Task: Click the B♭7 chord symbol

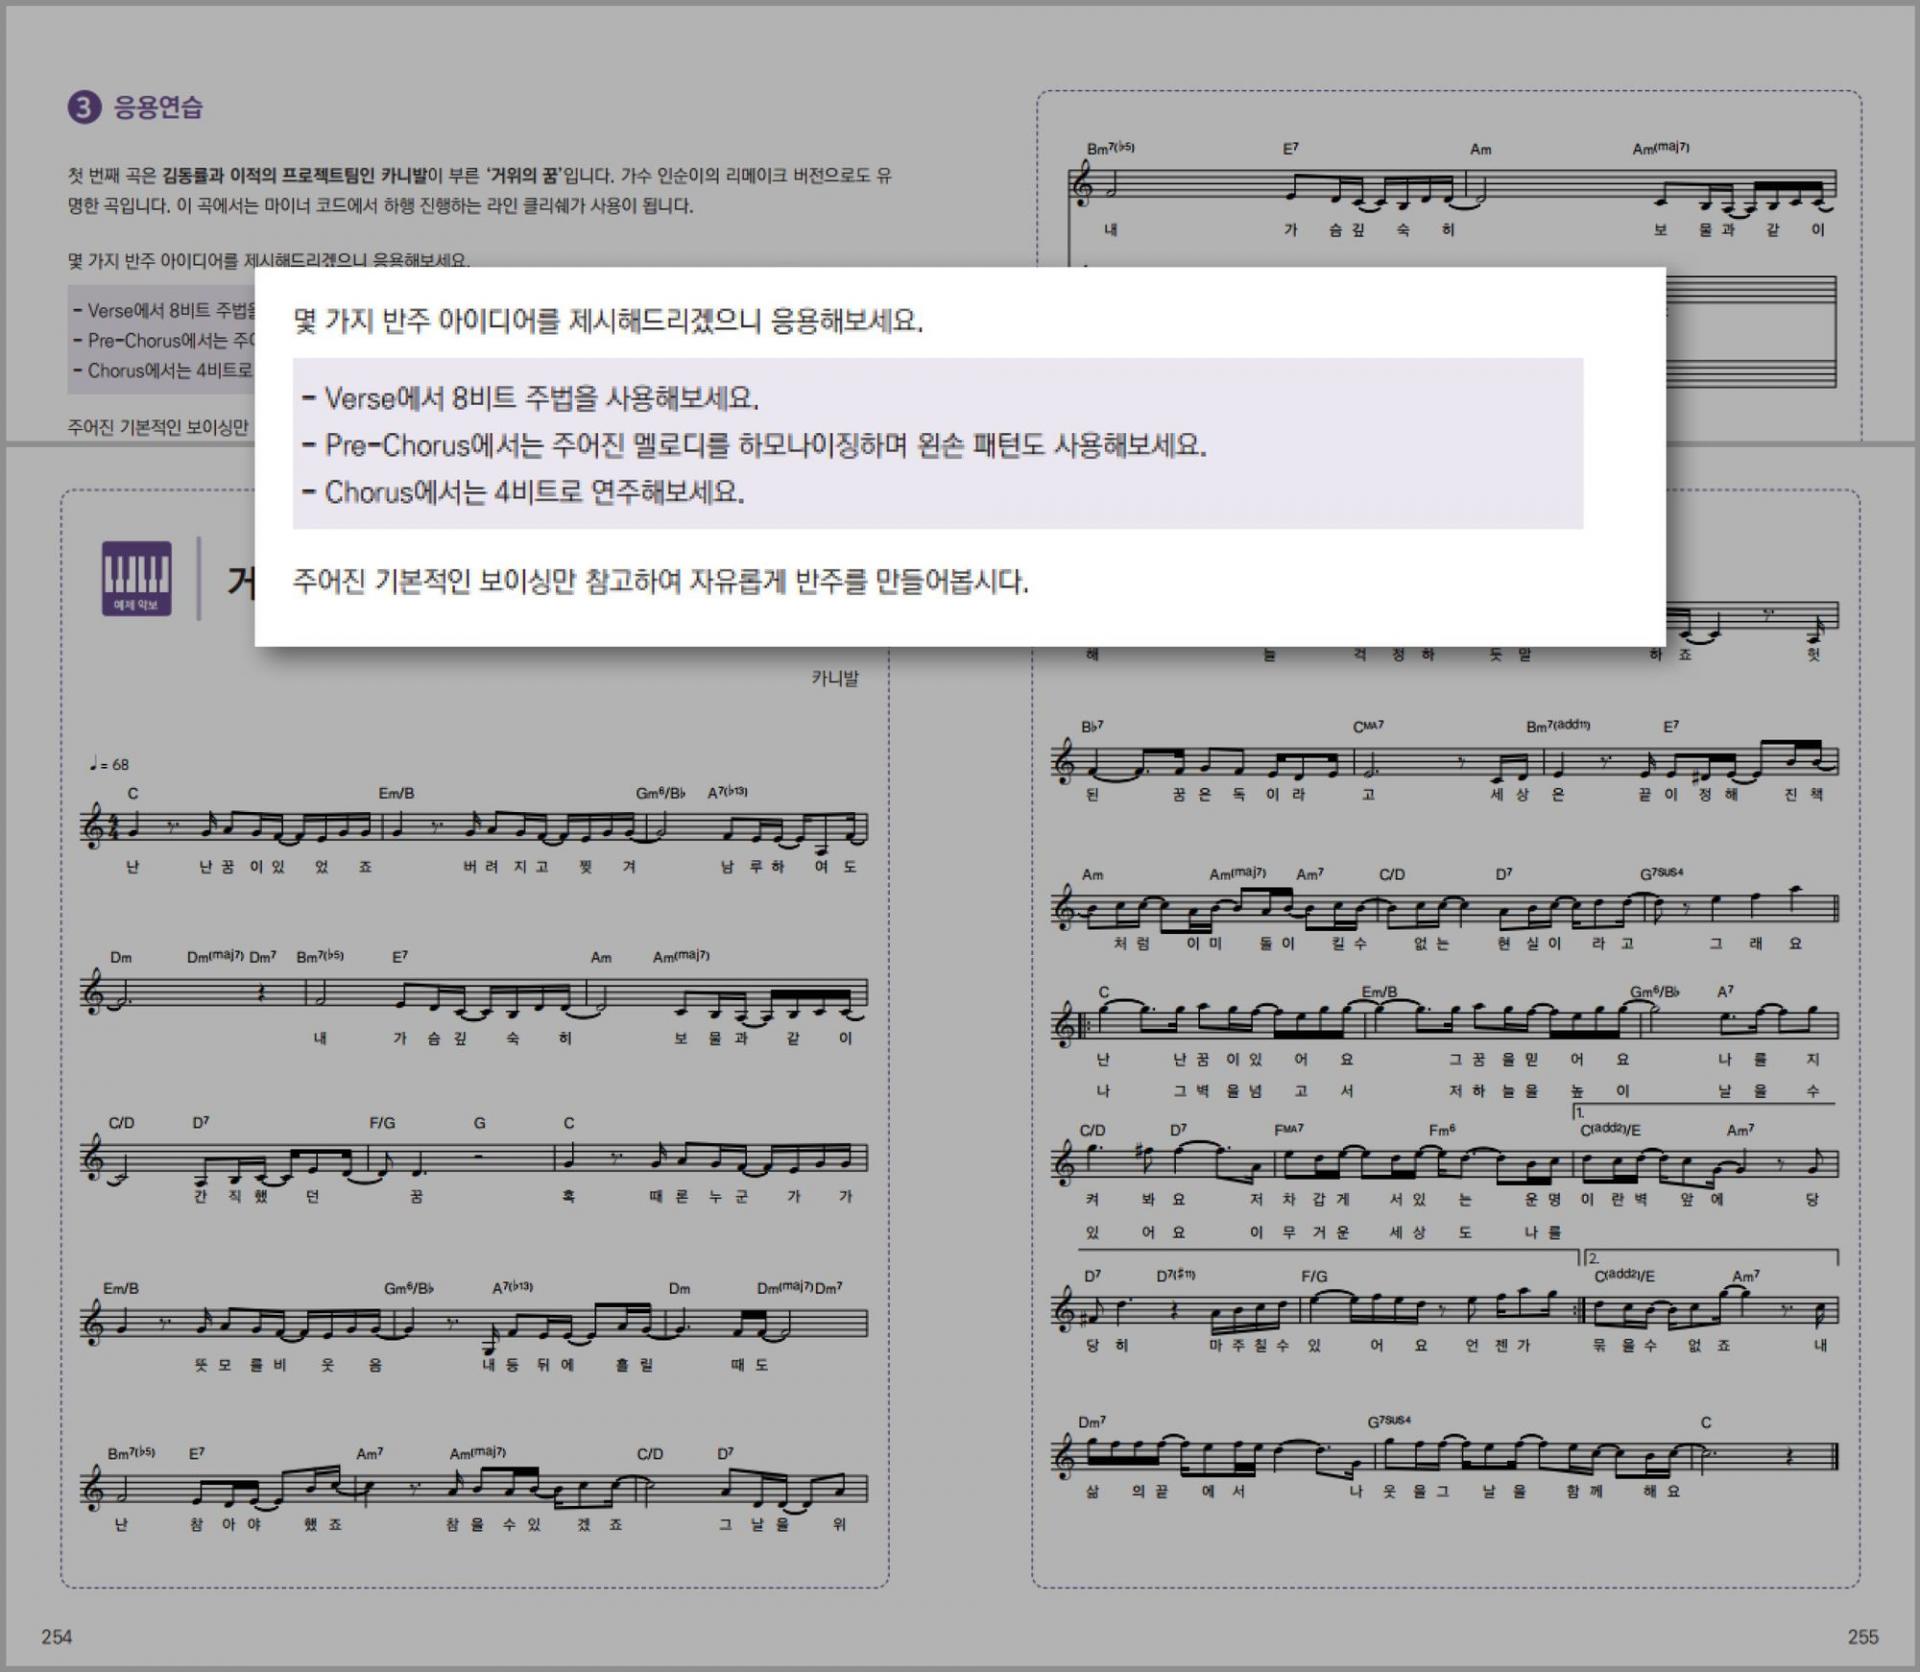Action: (1092, 726)
